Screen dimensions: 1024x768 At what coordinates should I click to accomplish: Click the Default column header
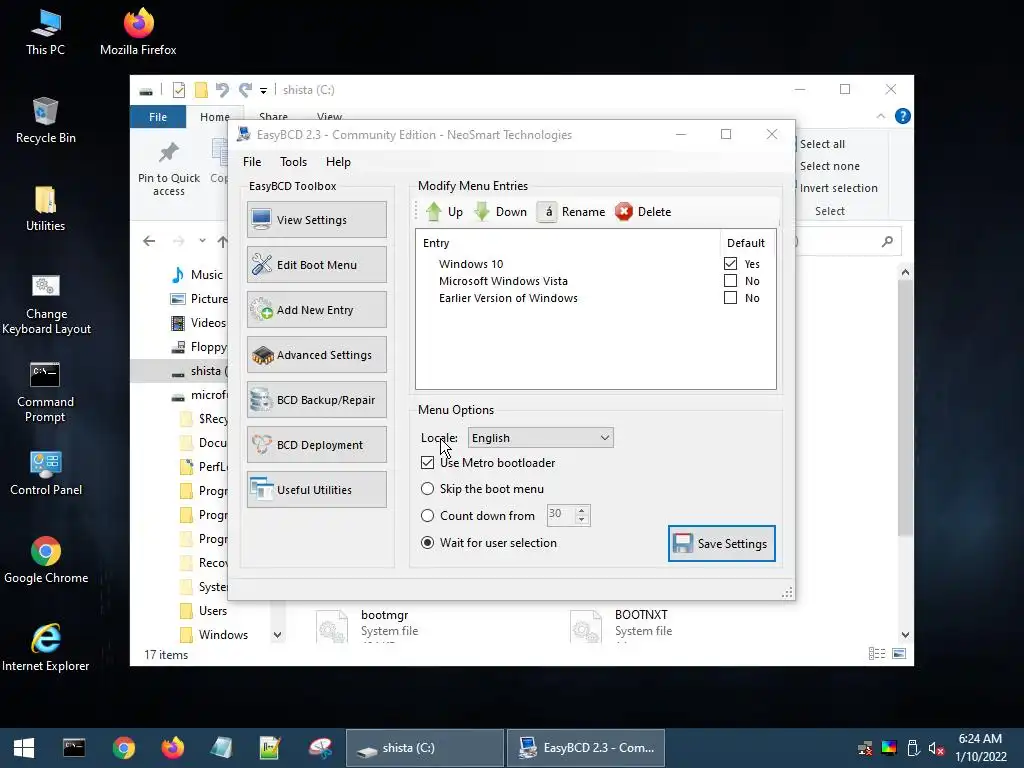(x=747, y=243)
